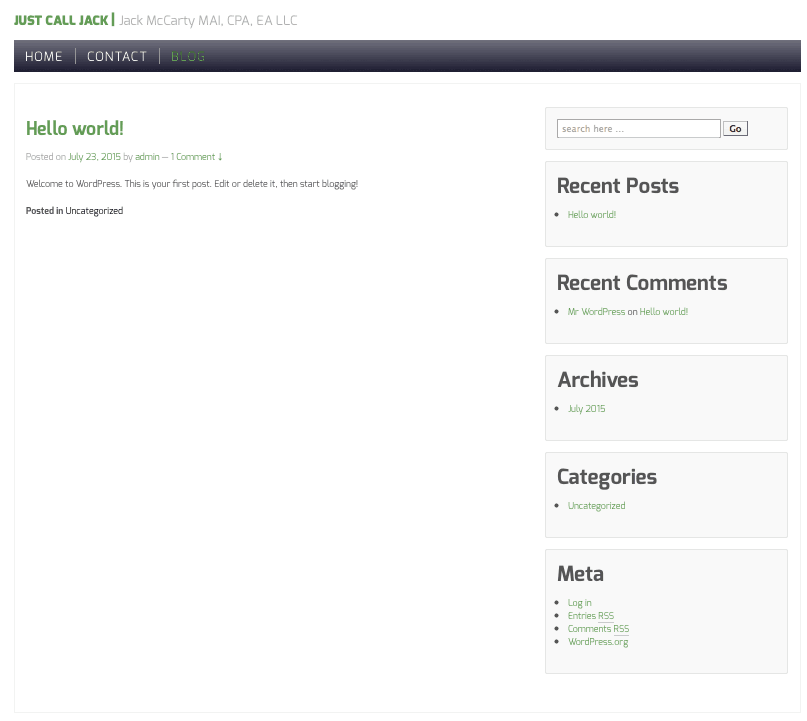
Task: Click the JUST CALL JACK site title
Action: point(61,20)
